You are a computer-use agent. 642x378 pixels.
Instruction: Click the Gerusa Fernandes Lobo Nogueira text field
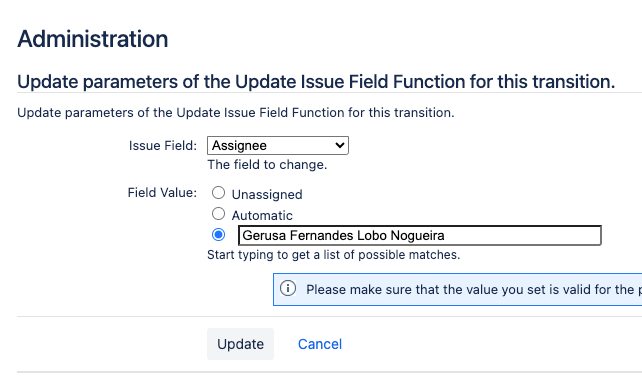(x=420, y=235)
